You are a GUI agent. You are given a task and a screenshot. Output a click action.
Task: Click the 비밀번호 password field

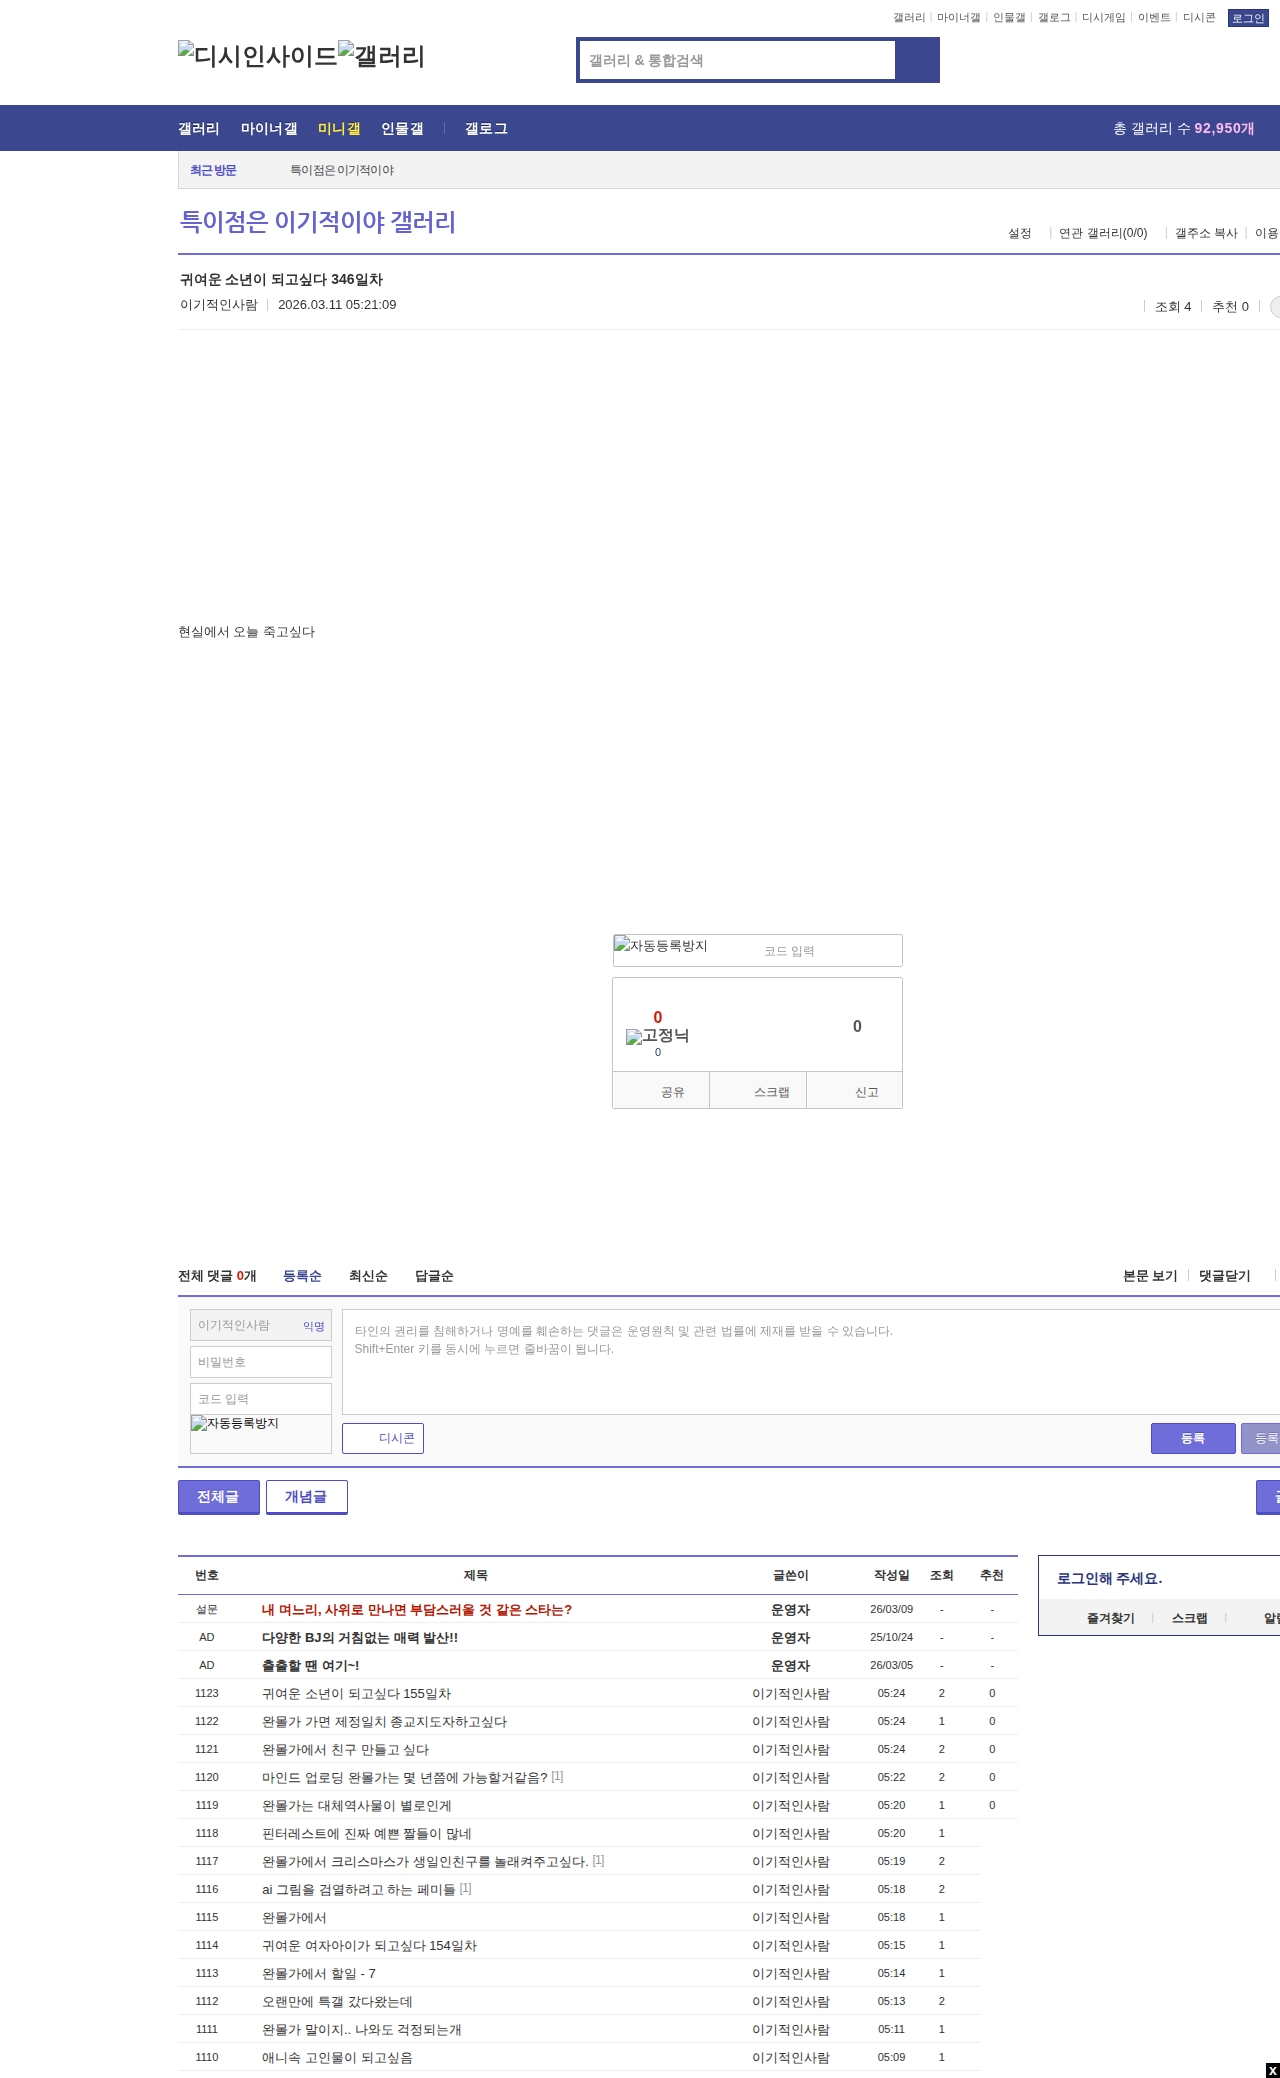(x=261, y=1362)
